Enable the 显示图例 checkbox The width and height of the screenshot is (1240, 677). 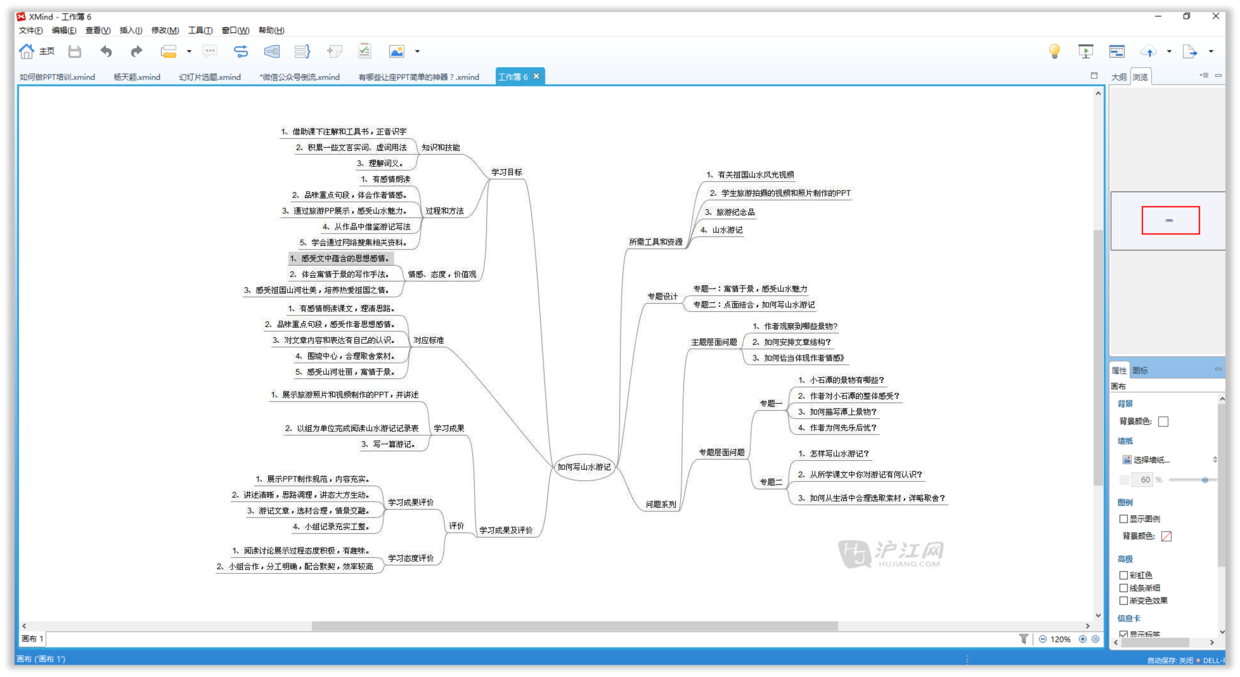point(1124,519)
